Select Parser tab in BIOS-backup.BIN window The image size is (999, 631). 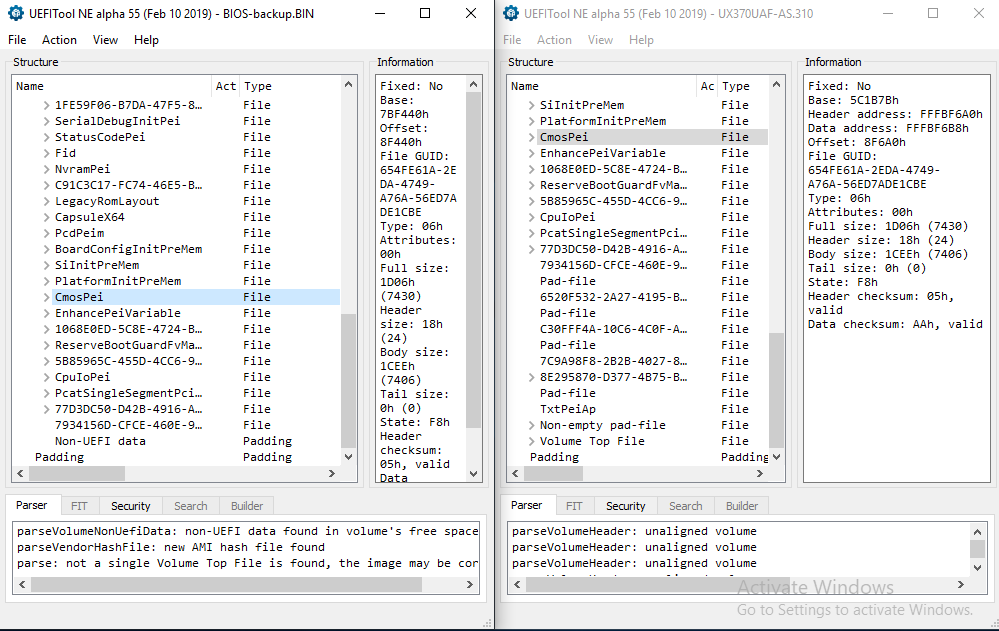pyautogui.click(x=32, y=505)
